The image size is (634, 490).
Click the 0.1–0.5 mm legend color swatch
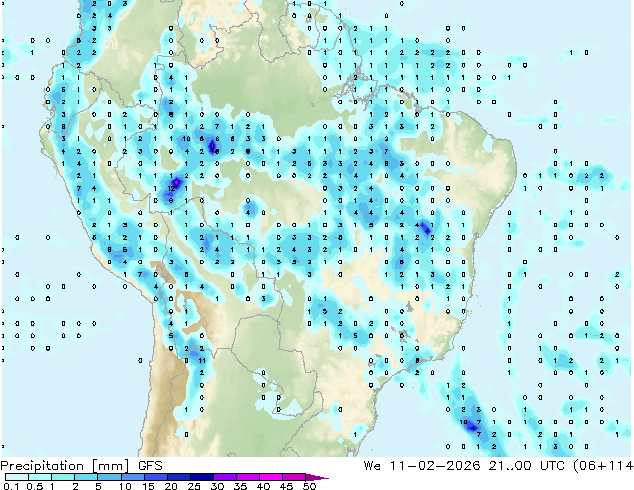click(x=17, y=477)
